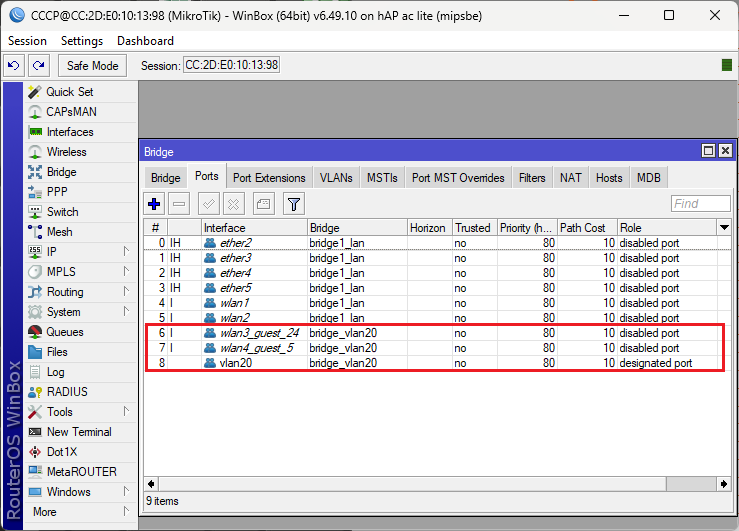Click the Redo arrow icon

[x=39, y=65]
